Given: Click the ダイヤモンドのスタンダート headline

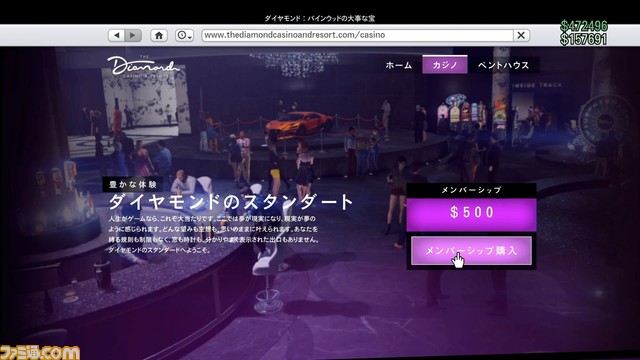Looking at the screenshot, I should tap(231, 202).
